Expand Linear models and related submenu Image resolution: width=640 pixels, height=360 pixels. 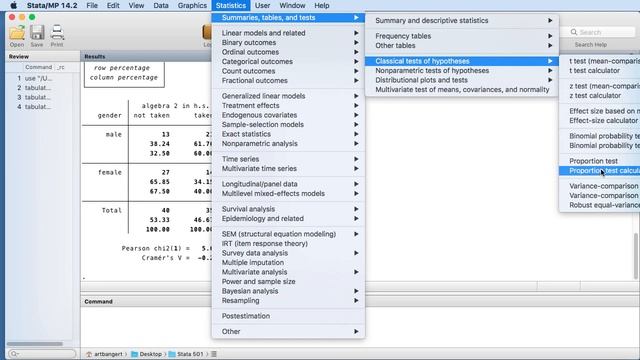(x=288, y=33)
